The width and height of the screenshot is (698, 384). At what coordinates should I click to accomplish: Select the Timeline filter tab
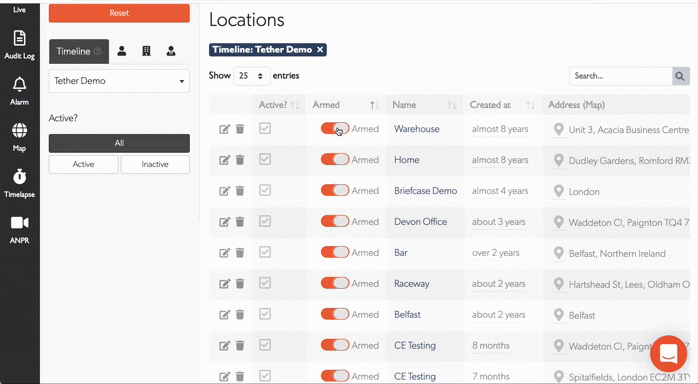pyautogui.click(x=79, y=51)
